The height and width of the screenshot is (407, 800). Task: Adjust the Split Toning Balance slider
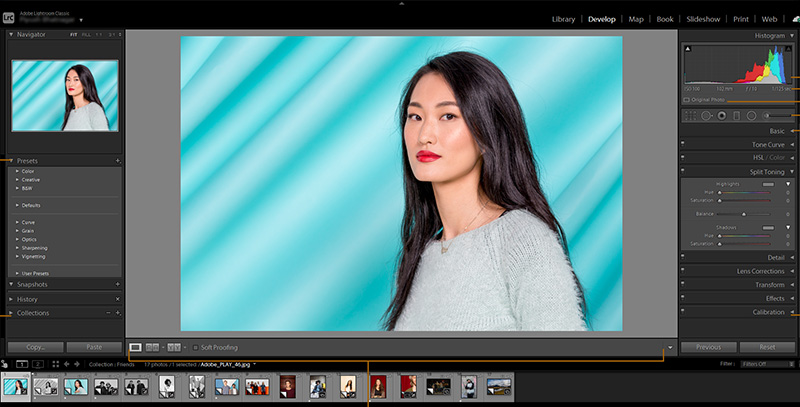tap(743, 214)
